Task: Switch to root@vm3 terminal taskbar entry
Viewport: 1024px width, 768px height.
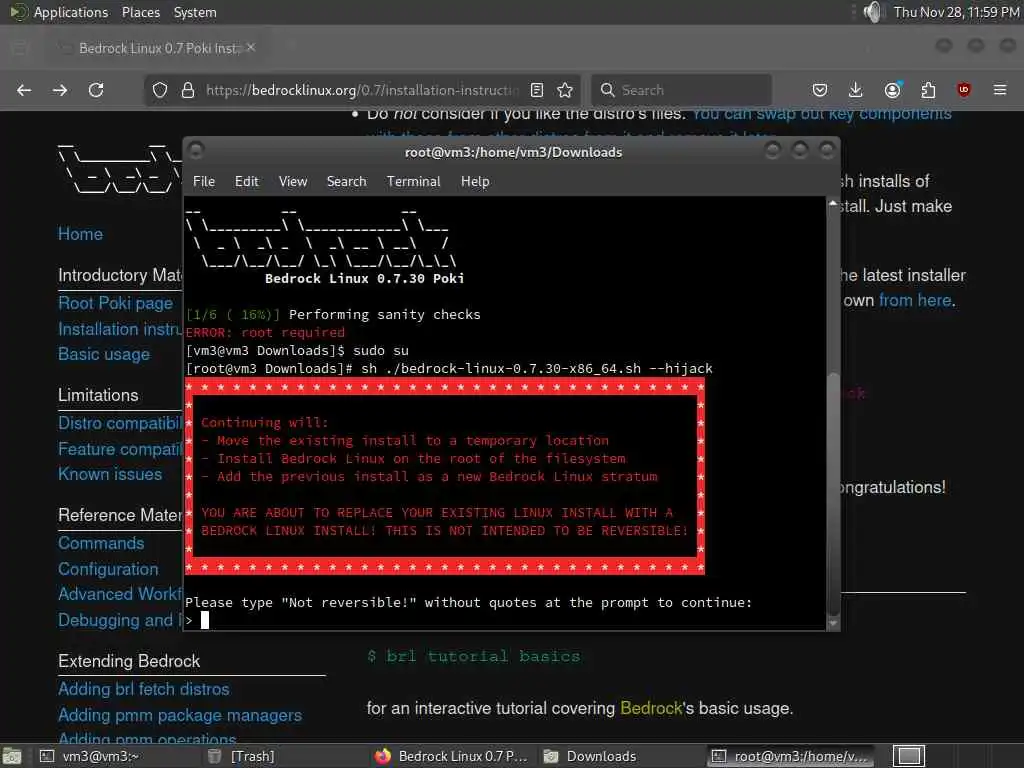Action: 790,756
